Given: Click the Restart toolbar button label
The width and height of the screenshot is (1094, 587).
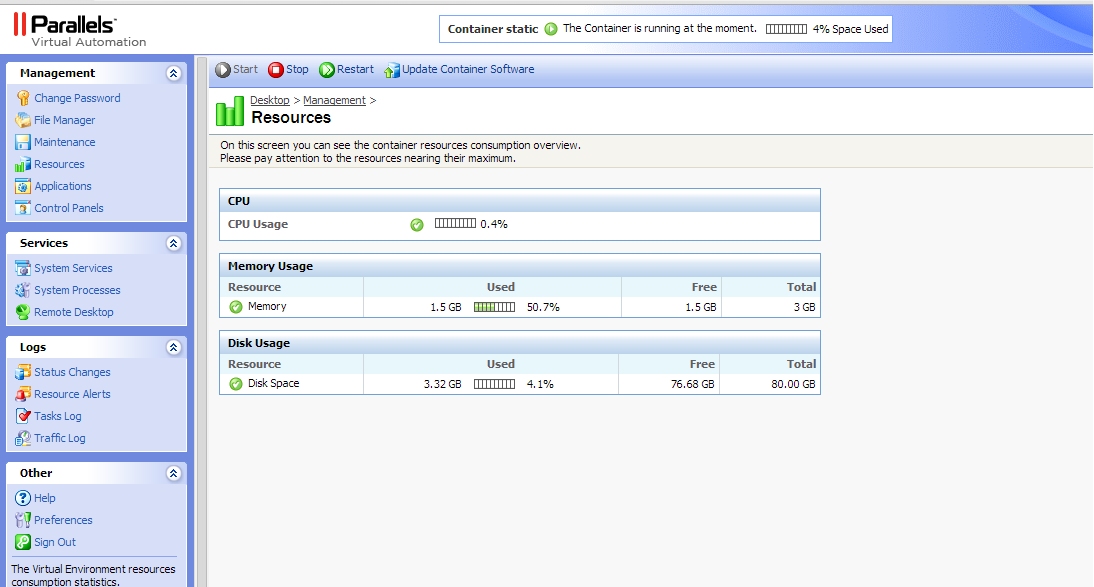Looking at the screenshot, I should coord(355,69).
